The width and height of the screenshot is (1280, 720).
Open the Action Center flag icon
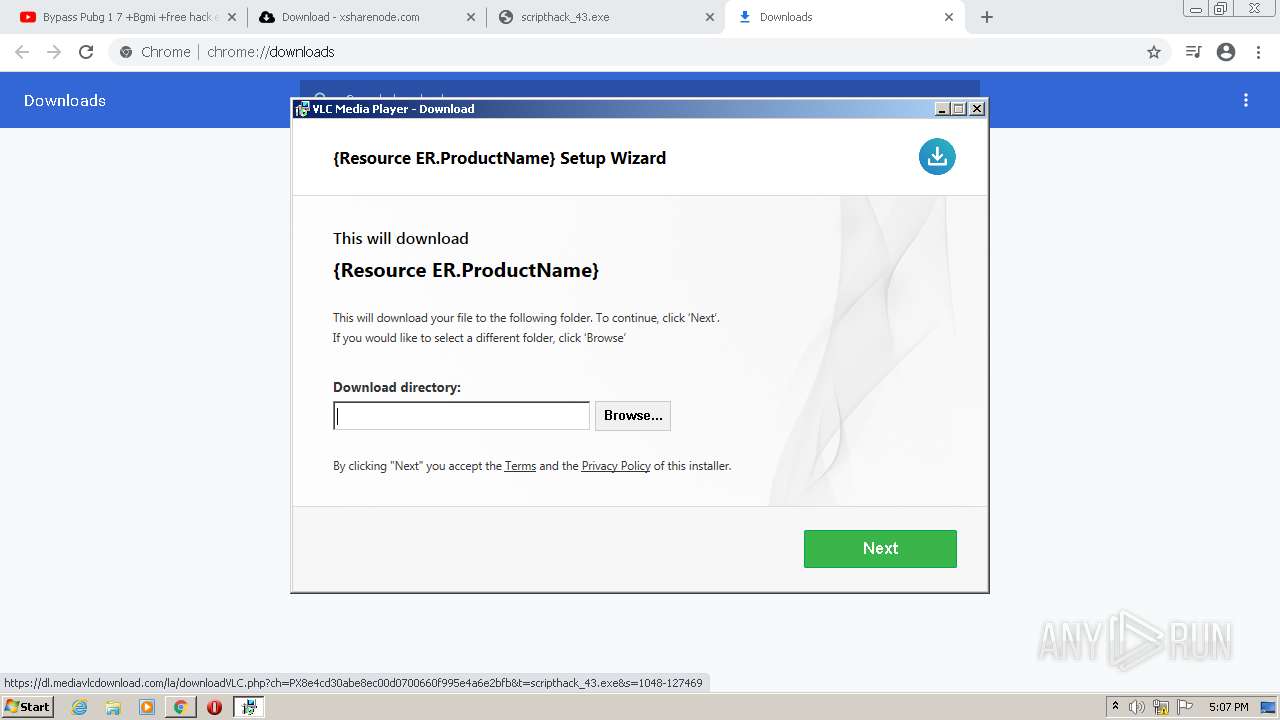click(1183, 707)
